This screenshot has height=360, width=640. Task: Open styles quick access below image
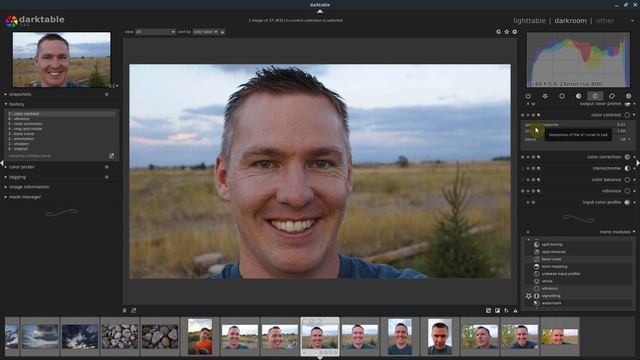133,311
